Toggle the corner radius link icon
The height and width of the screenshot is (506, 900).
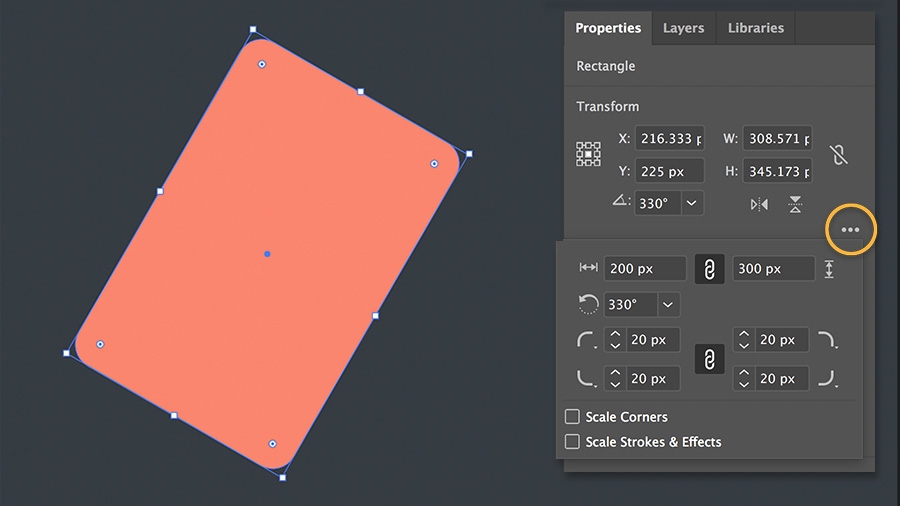pyautogui.click(x=709, y=359)
